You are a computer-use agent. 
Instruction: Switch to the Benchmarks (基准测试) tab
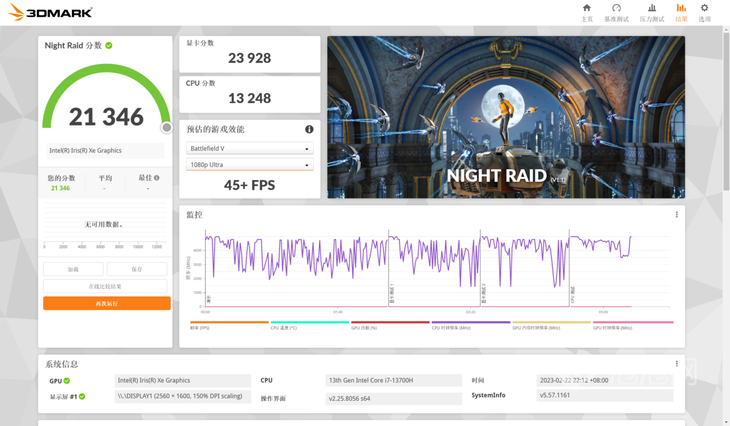click(616, 13)
